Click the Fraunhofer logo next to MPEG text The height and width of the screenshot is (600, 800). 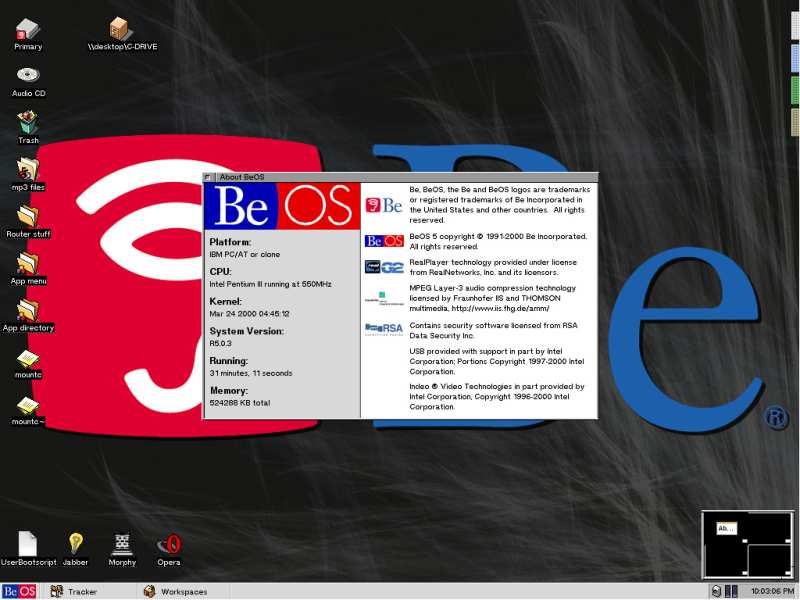click(384, 298)
